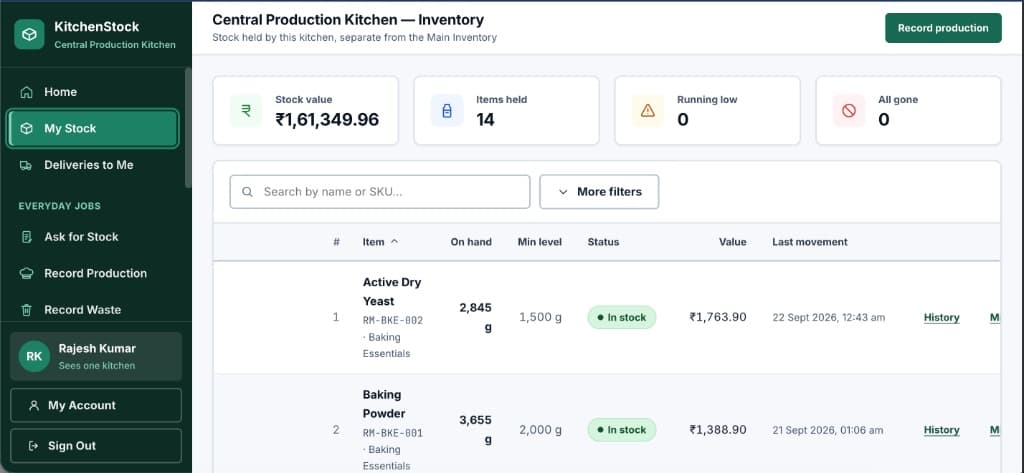This screenshot has width=1024, height=473.
Task: Click the warning triangle on Running low card
Action: coord(648,110)
